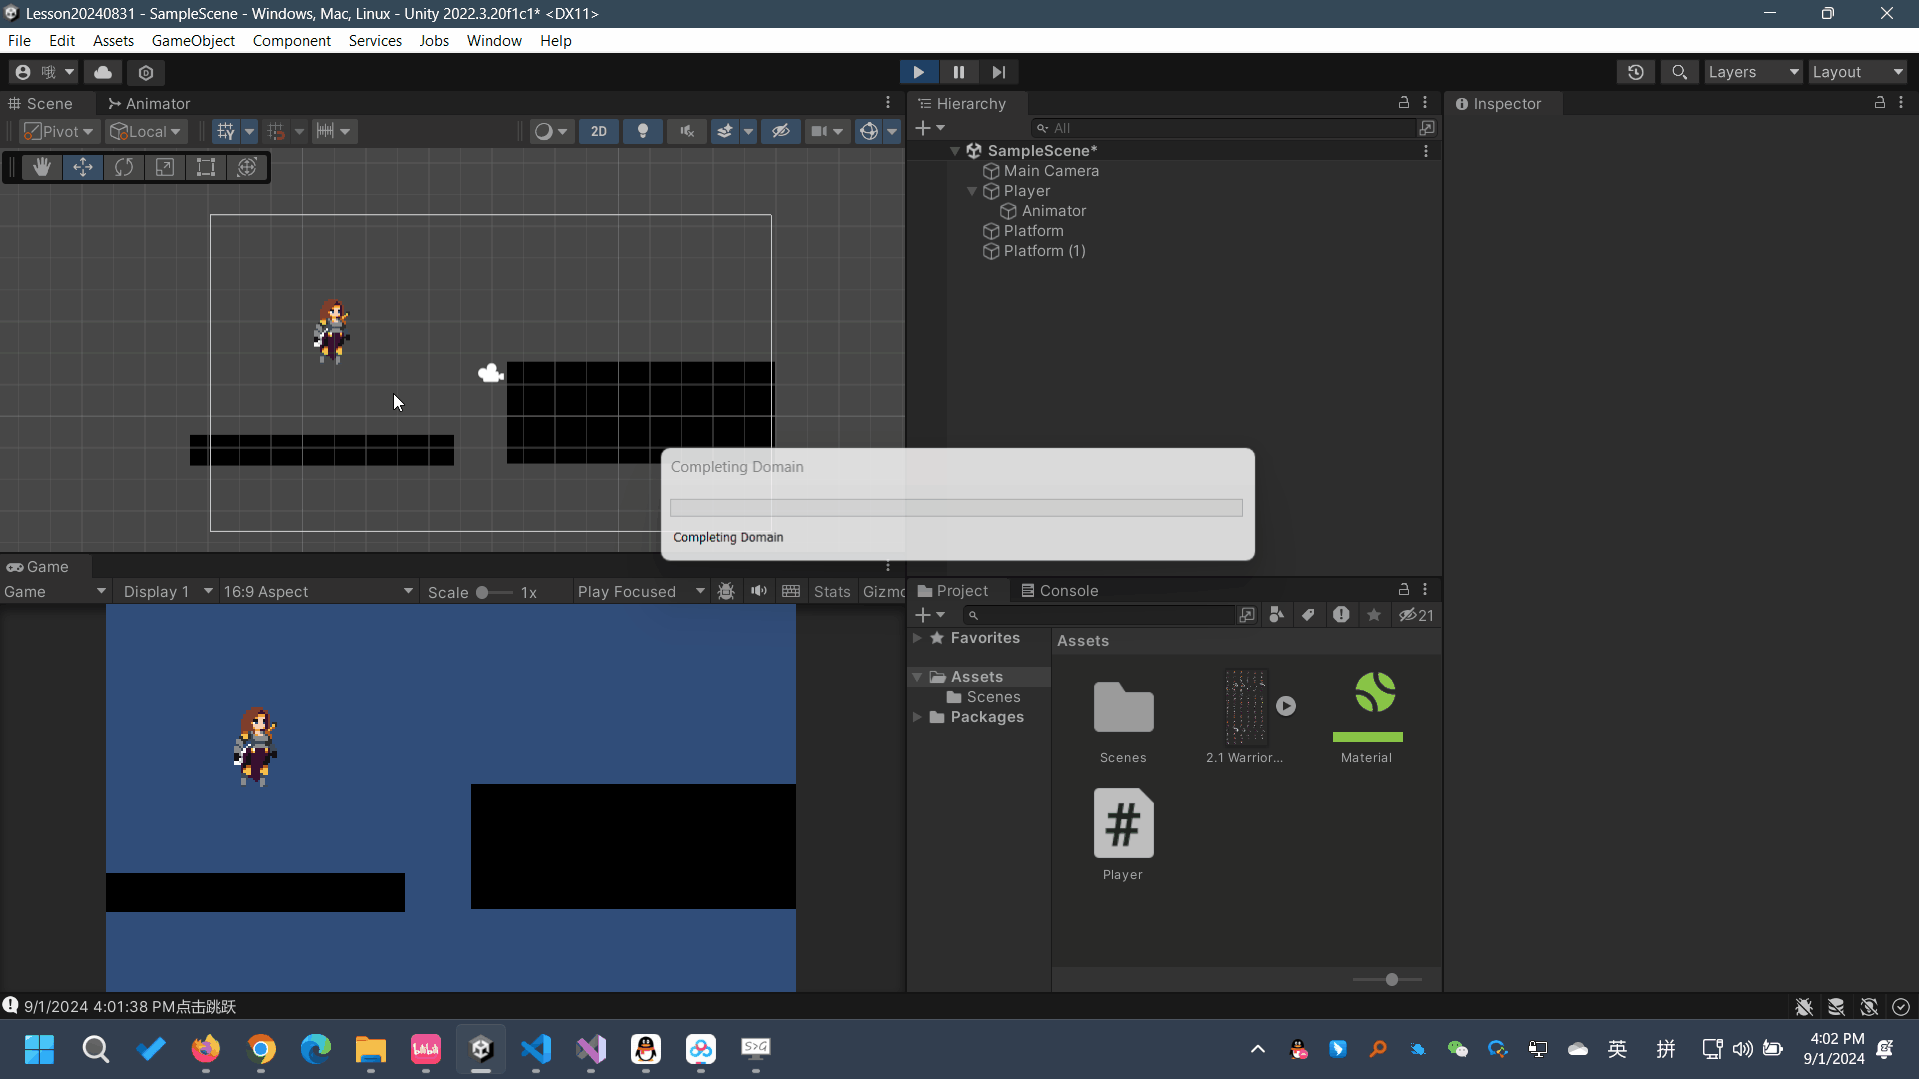Select the Rotate tool
The image size is (1919, 1079).
124,167
